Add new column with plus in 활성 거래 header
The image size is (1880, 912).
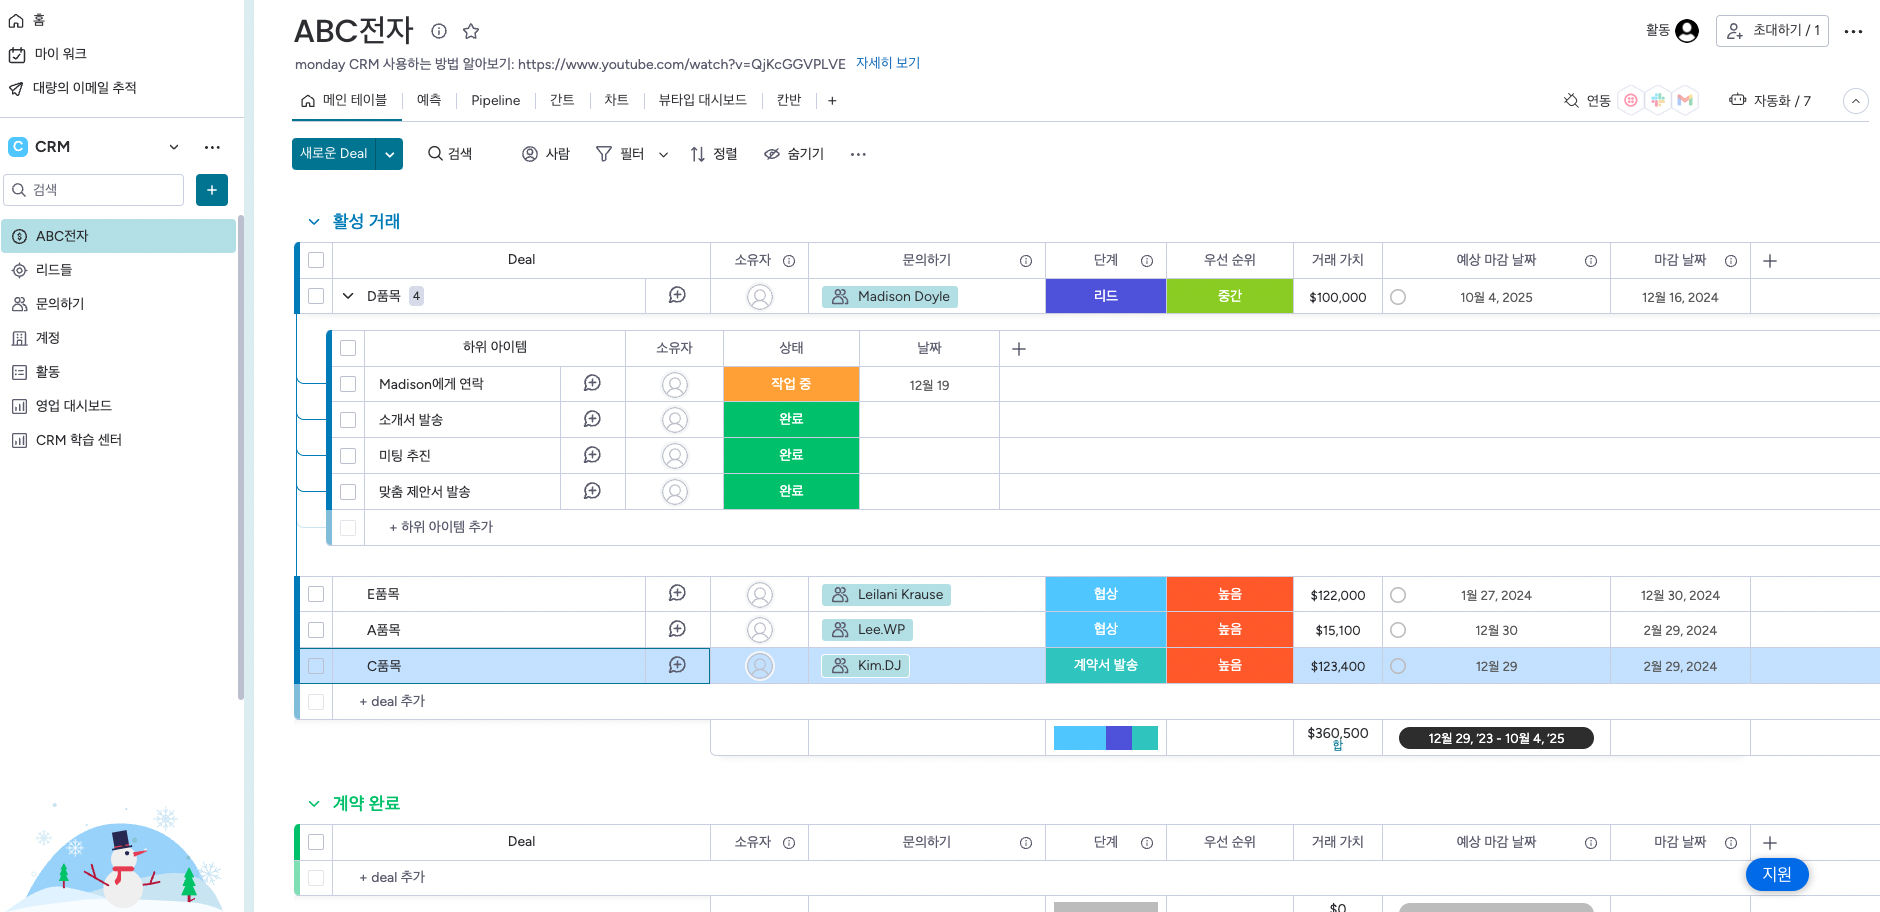1770,261
